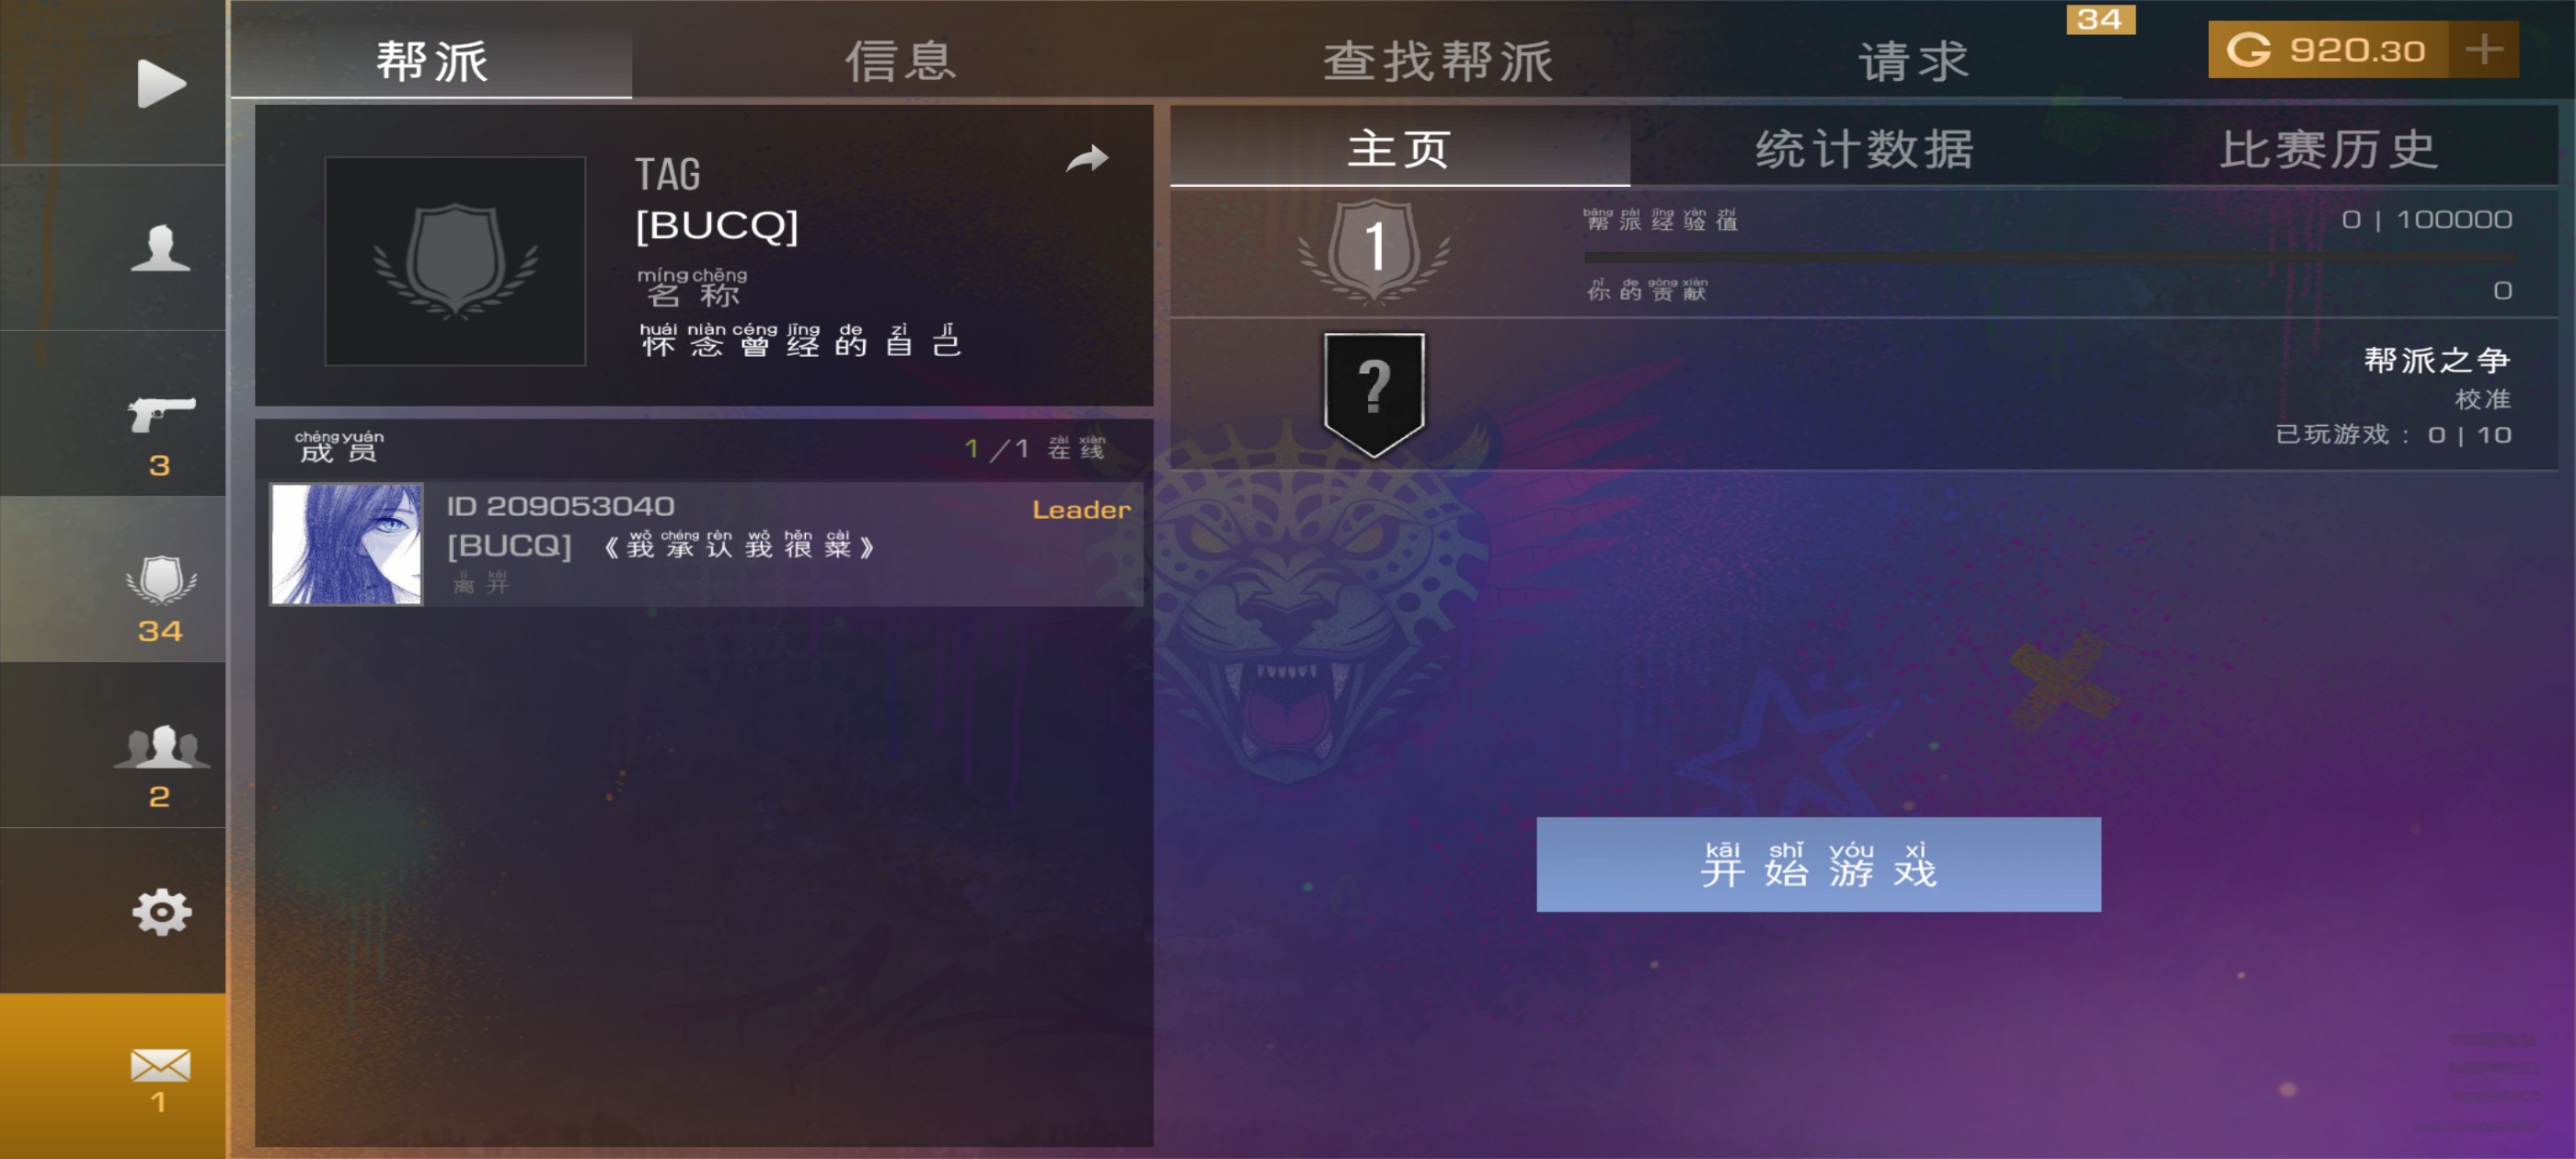This screenshot has width=2576, height=1159.
Task: Open the 查找帮派 tab
Action: (x=1437, y=60)
